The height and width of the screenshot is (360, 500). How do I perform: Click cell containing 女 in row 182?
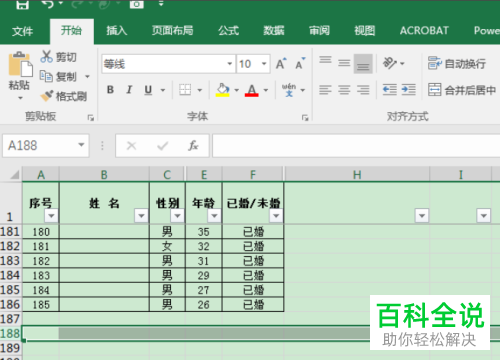167,246
